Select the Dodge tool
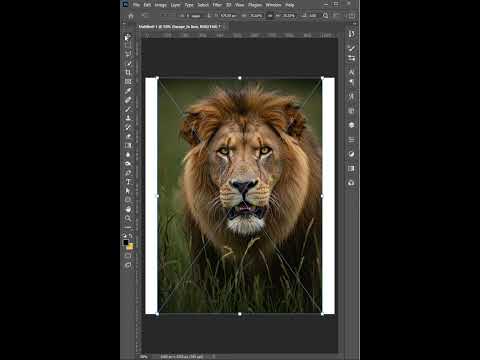The height and width of the screenshot is (360, 480). click(128, 164)
